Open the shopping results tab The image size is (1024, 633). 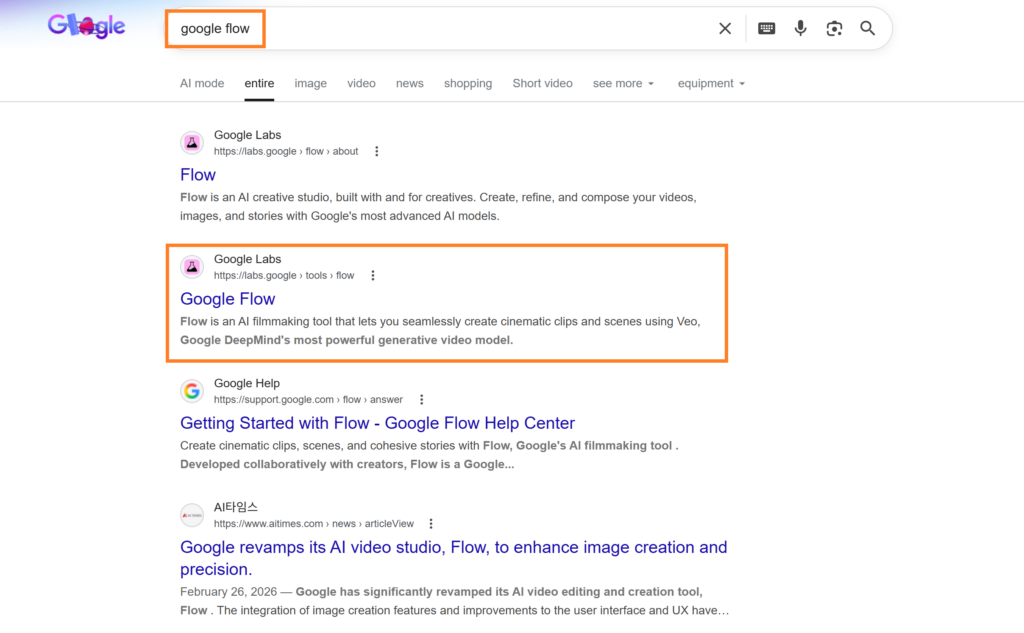click(x=468, y=84)
